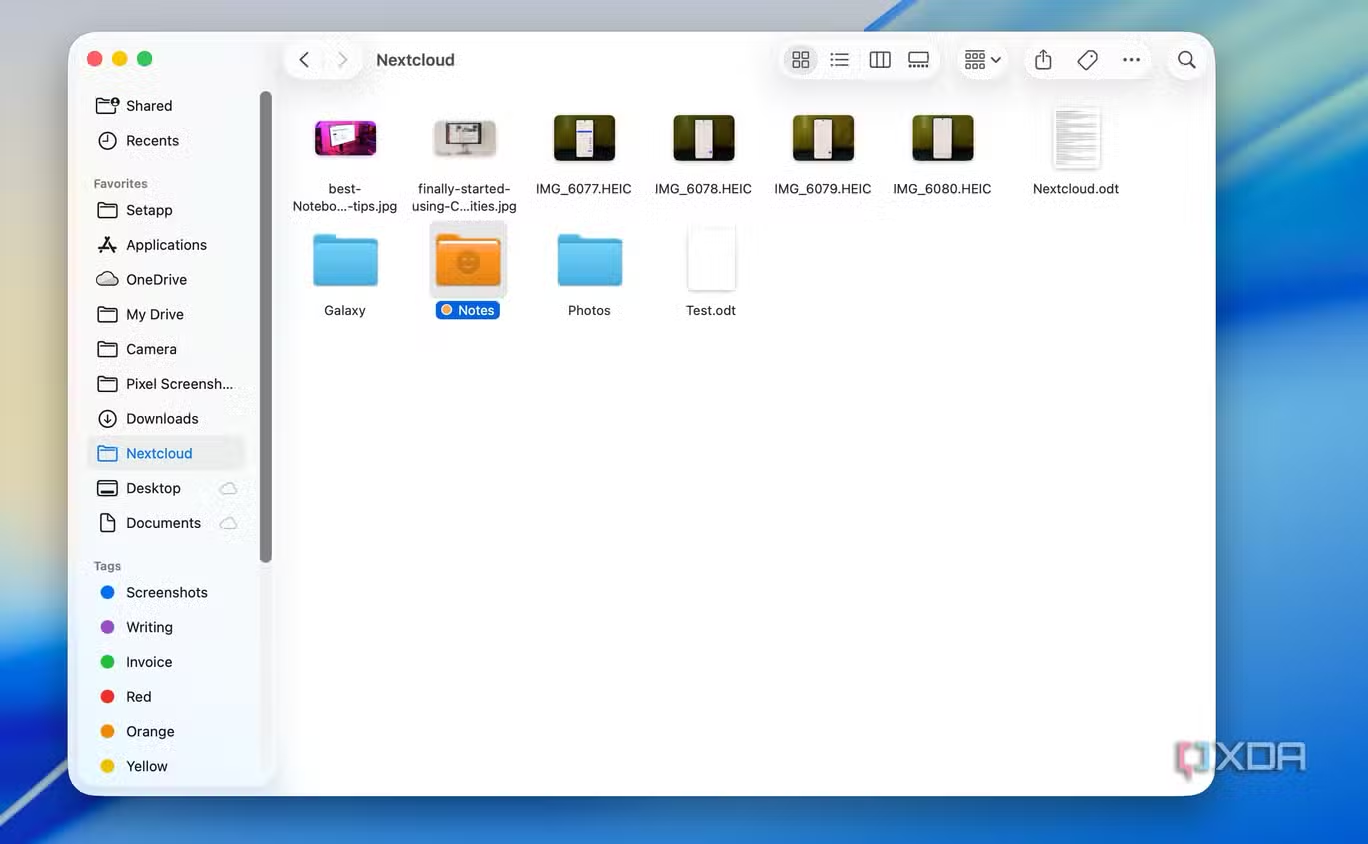Screen dimensions: 1368x844
Task: Click the iCloud status icon beside Documents
Action: pos(228,523)
